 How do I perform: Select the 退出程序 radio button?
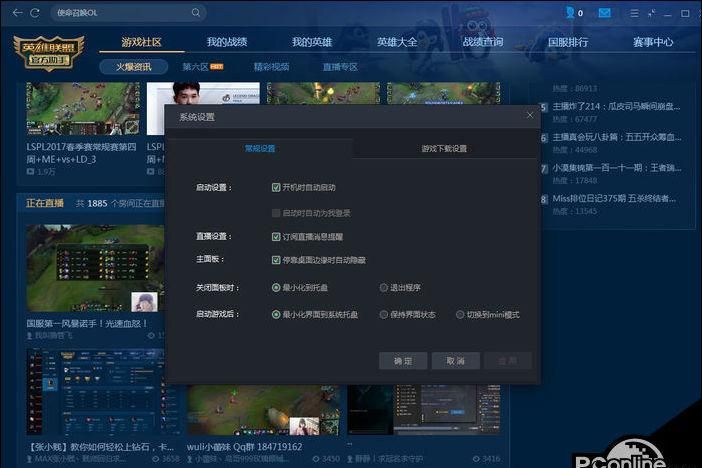pos(384,288)
